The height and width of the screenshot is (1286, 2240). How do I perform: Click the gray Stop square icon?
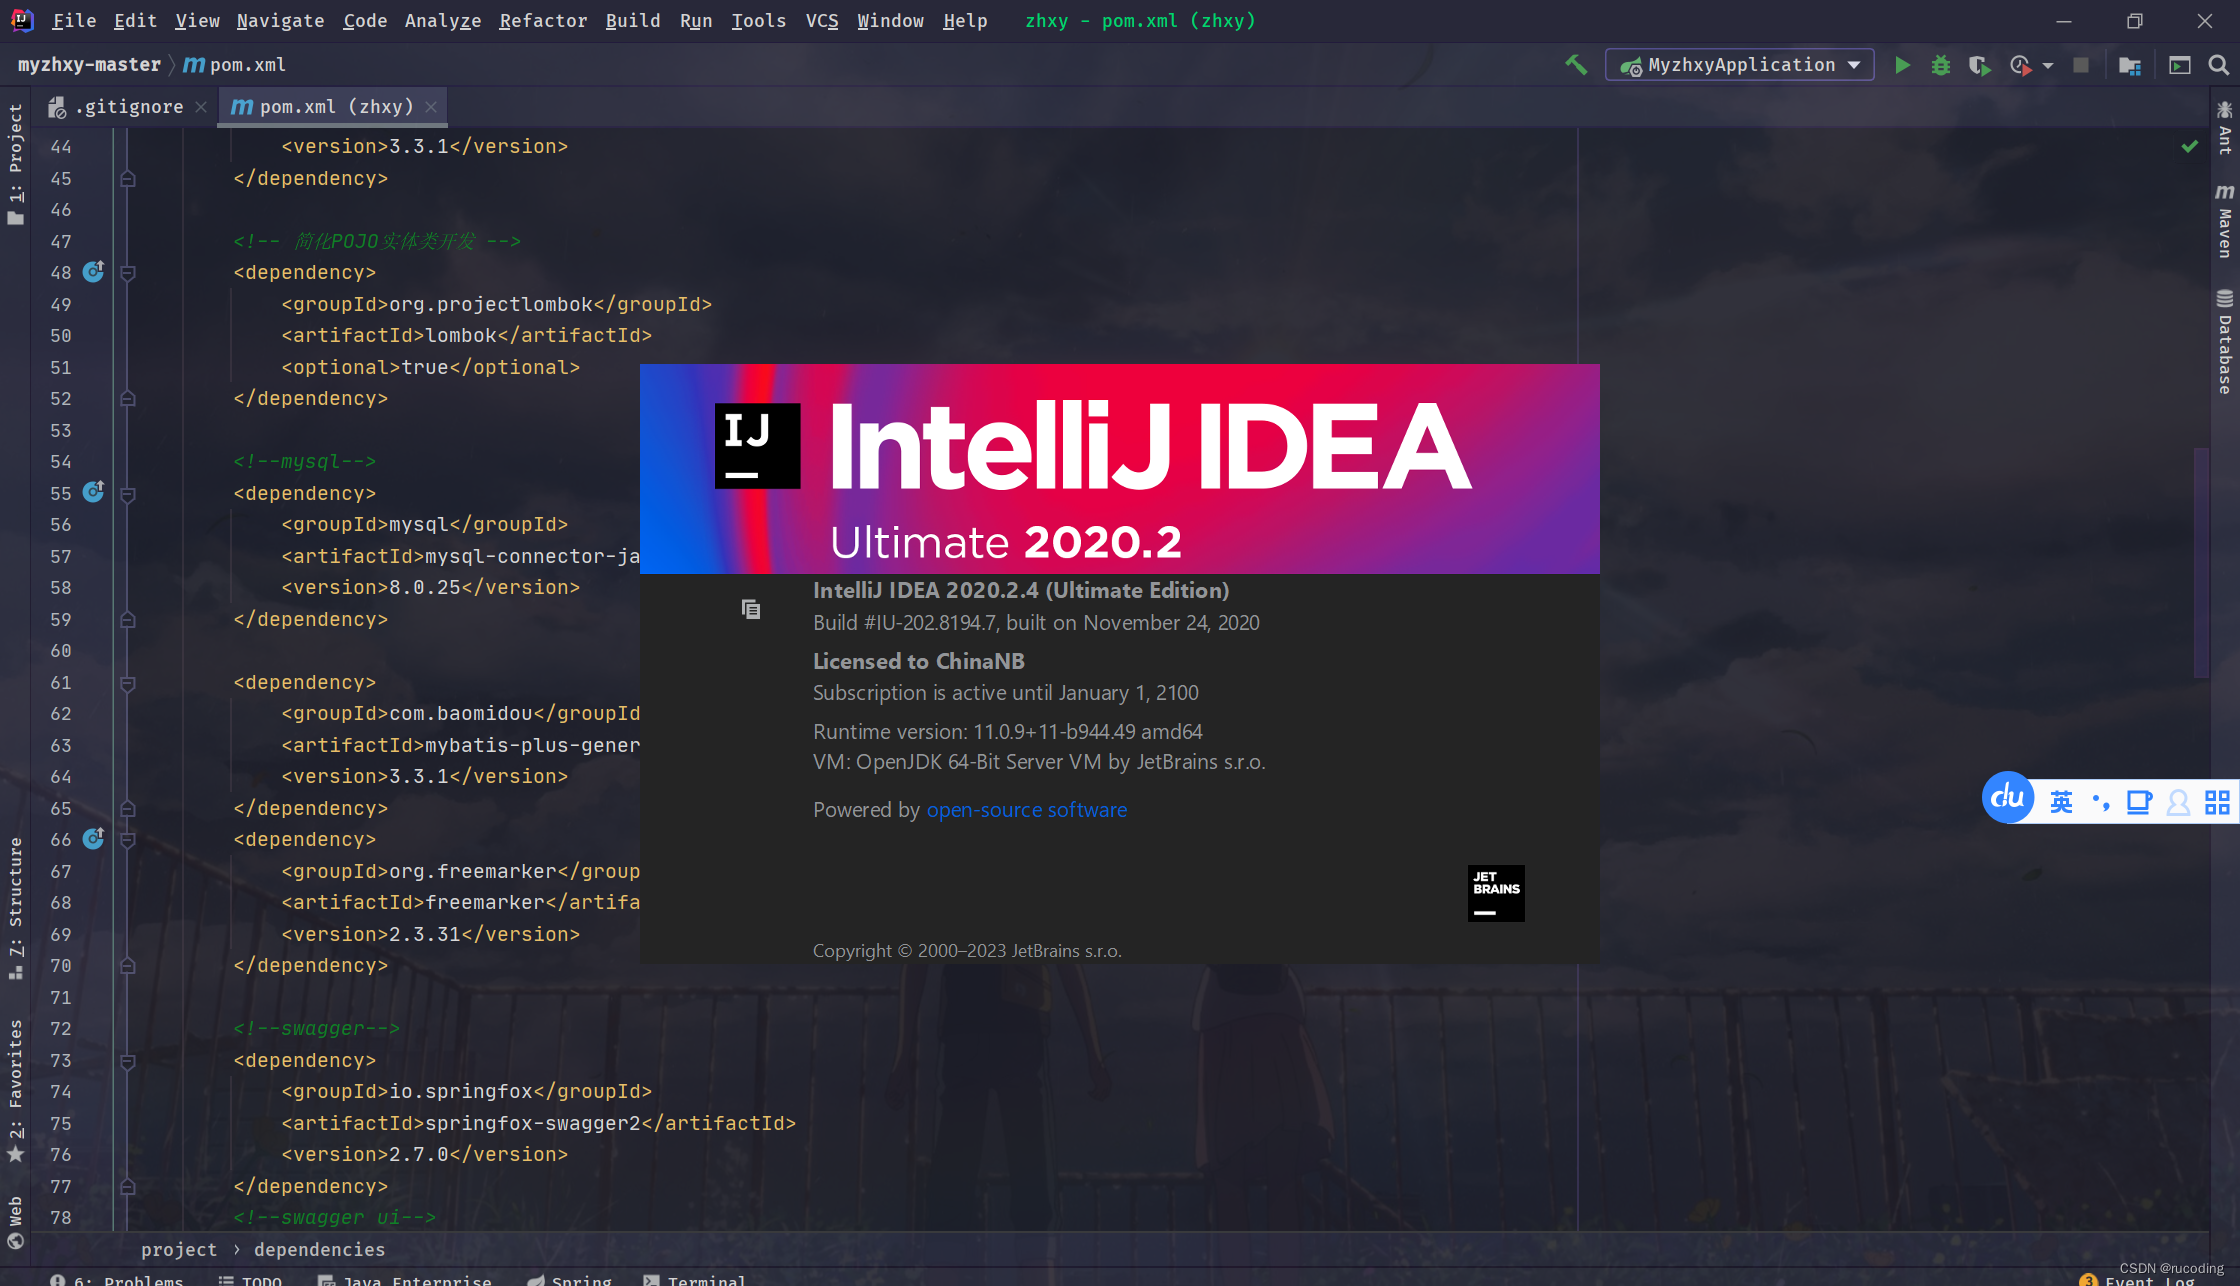tap(2081, 65)
